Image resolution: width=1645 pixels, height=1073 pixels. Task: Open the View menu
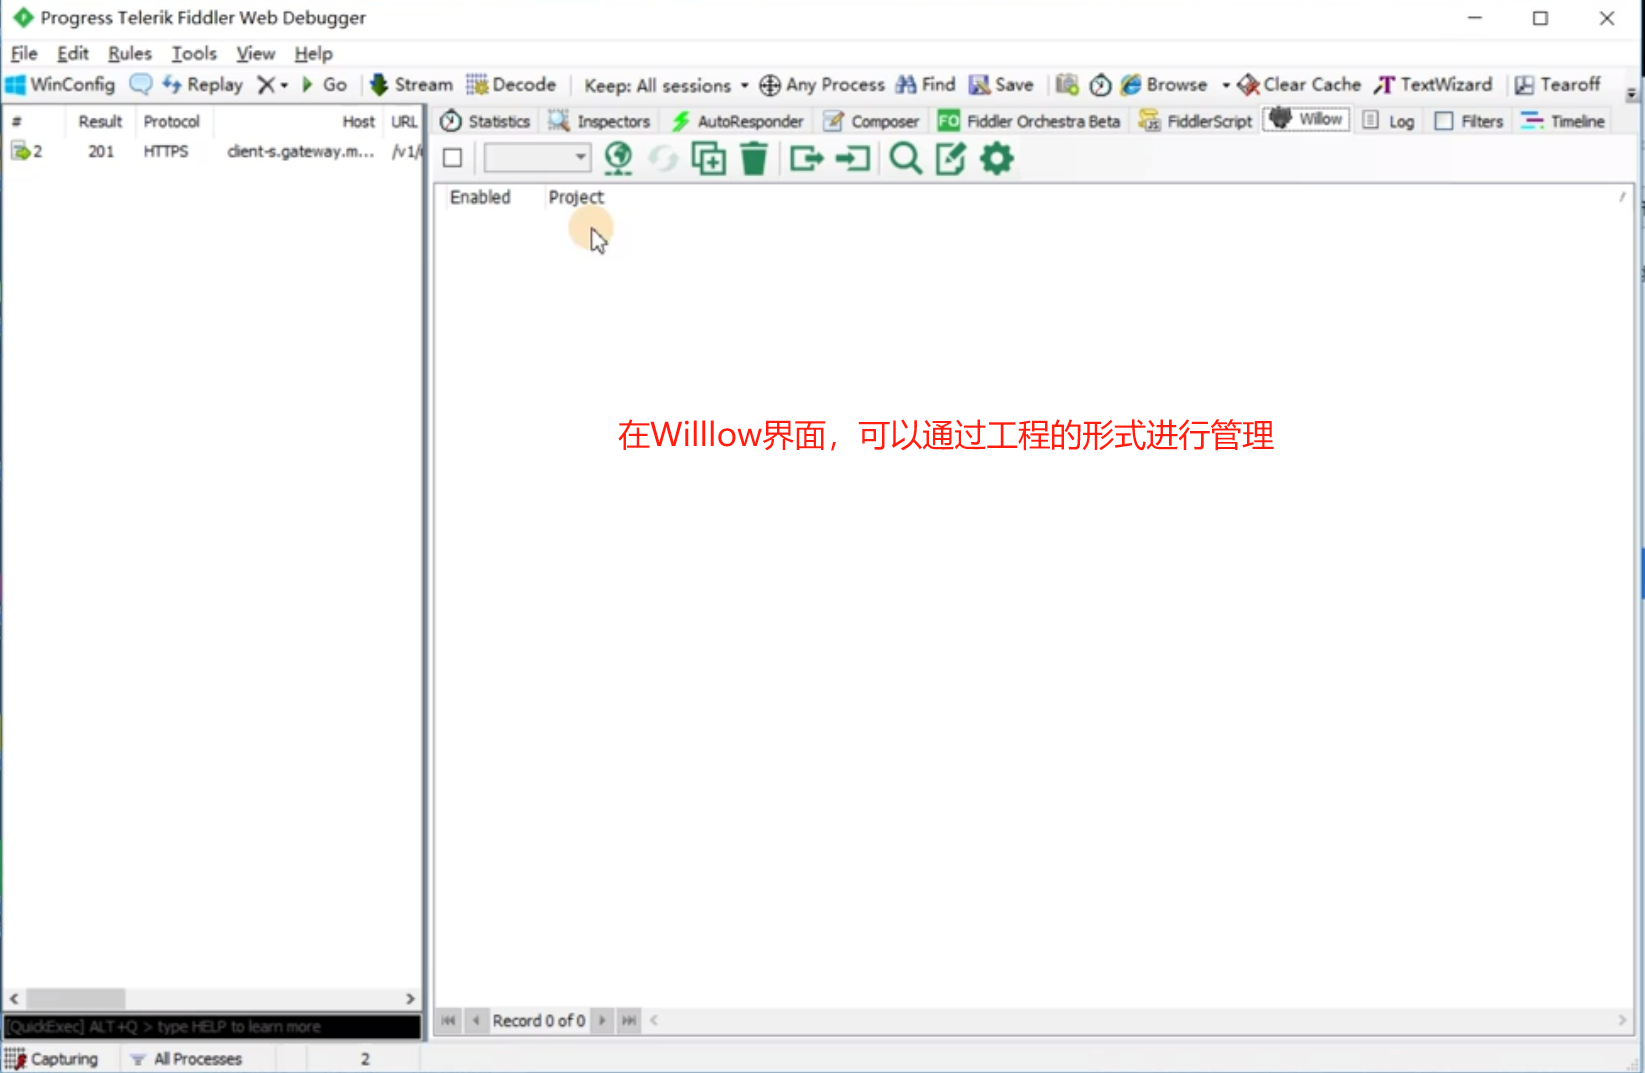tap(256, 54)
